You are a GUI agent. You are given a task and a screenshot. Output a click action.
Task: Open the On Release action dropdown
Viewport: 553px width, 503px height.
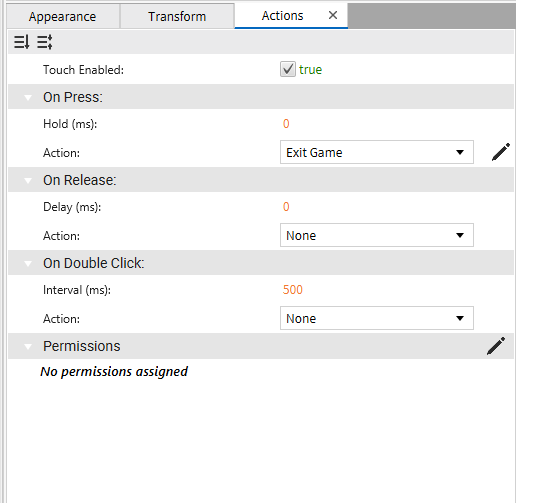(377, 235)
